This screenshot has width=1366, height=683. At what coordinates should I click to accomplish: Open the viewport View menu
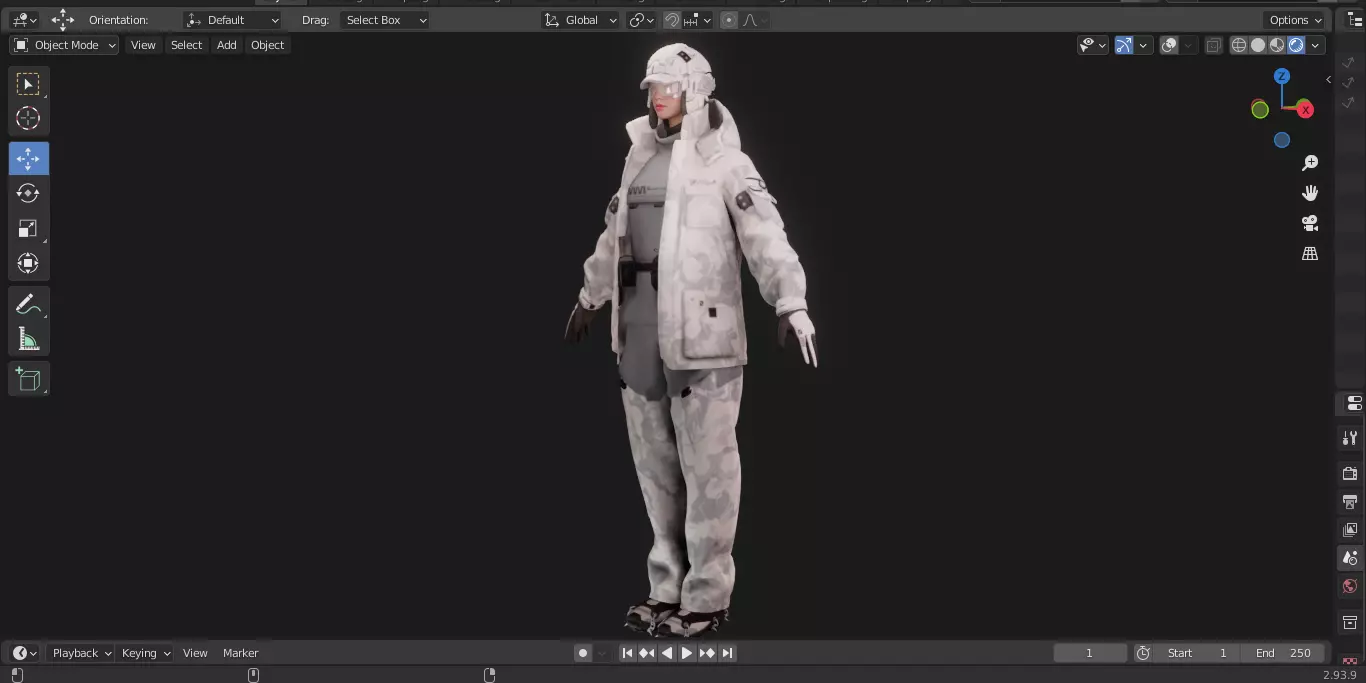[x=143, y=45]
